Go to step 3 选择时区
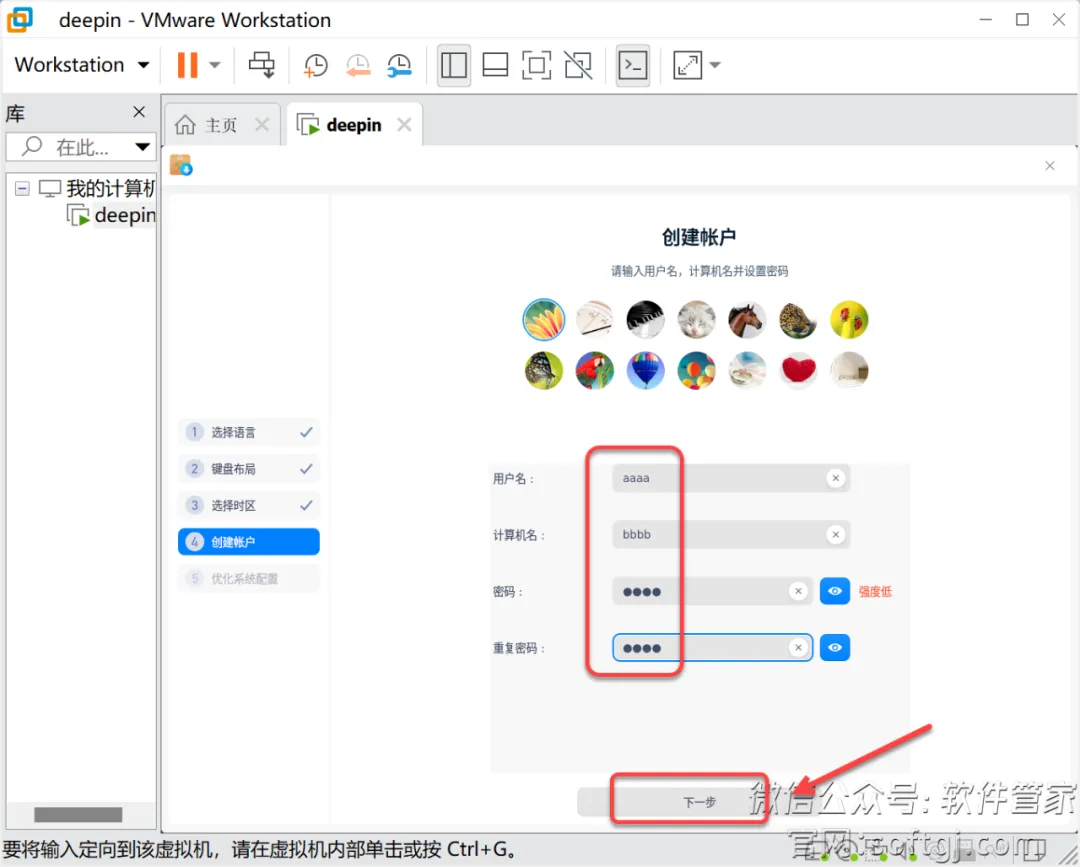 249,505
